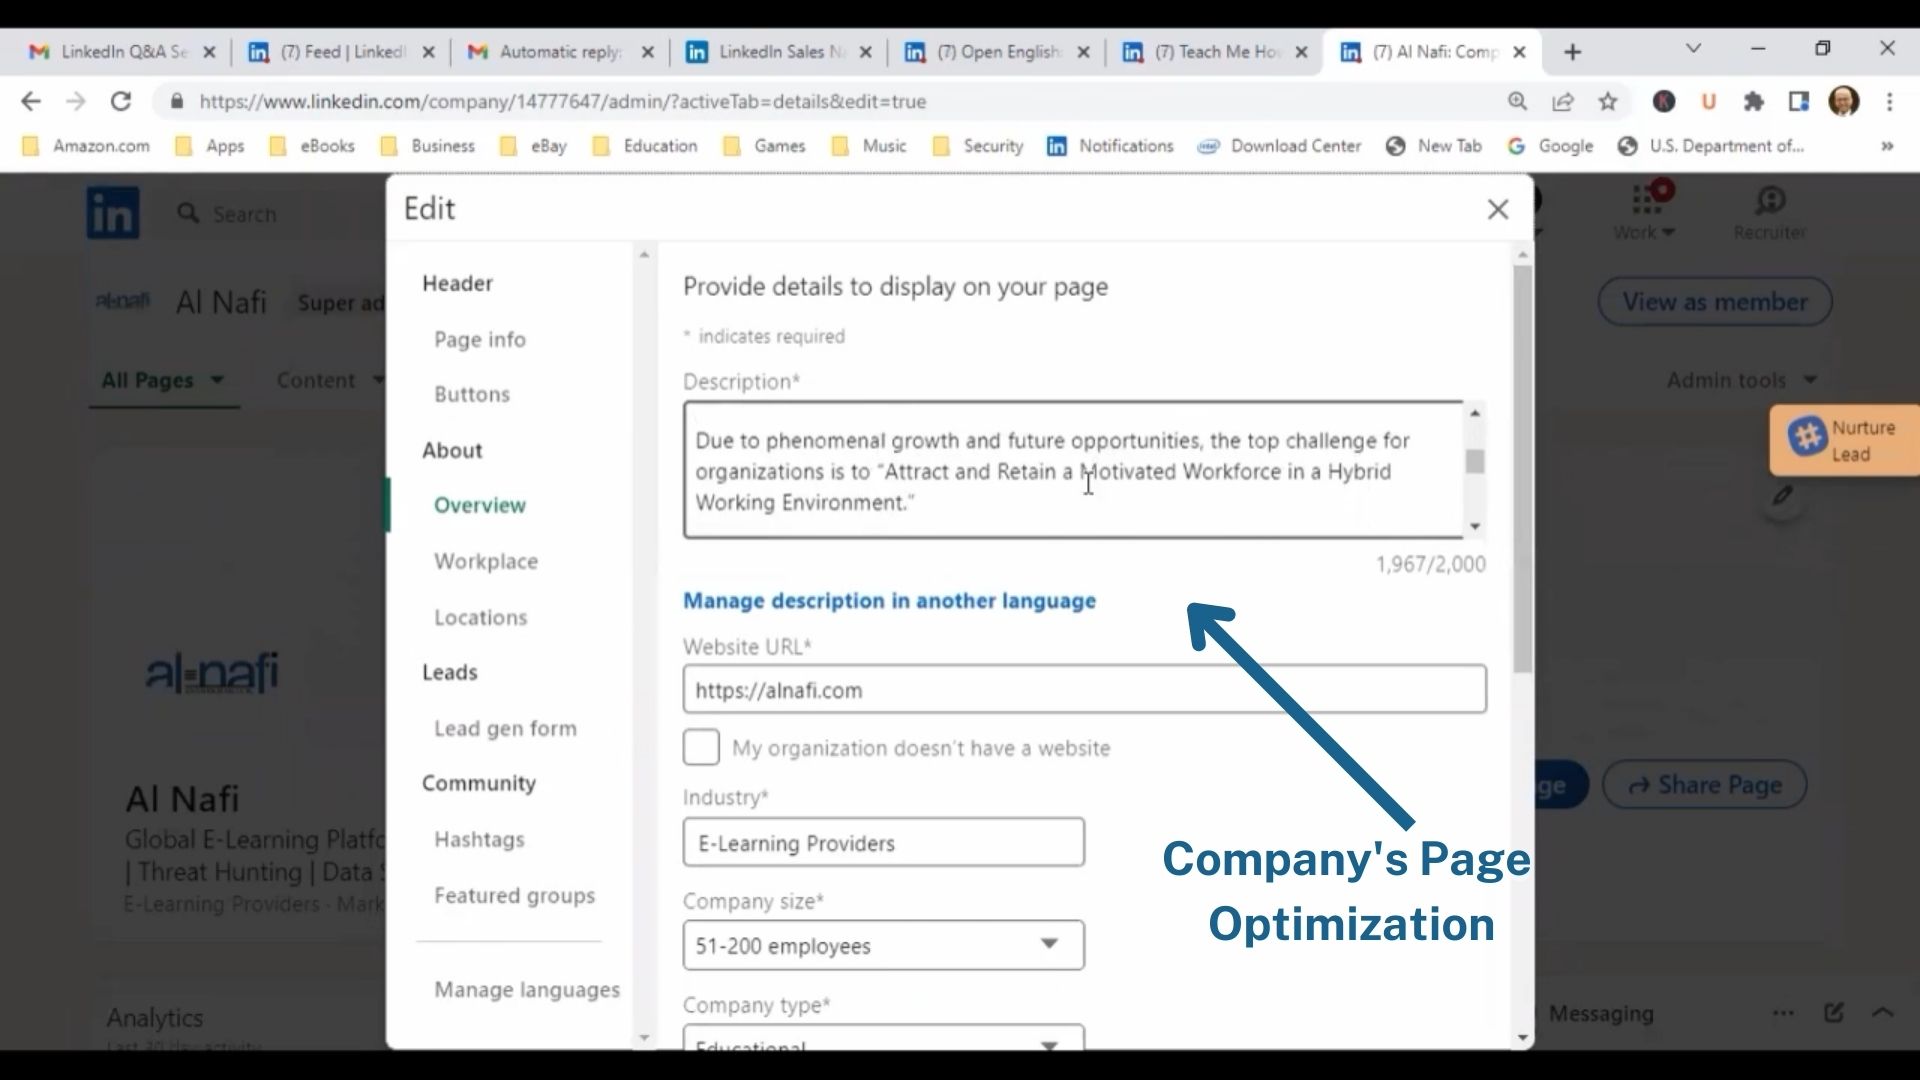Select Hashtags in Edit sidebar
The image size is (1920, 1080).
click(x=479, y=839)
